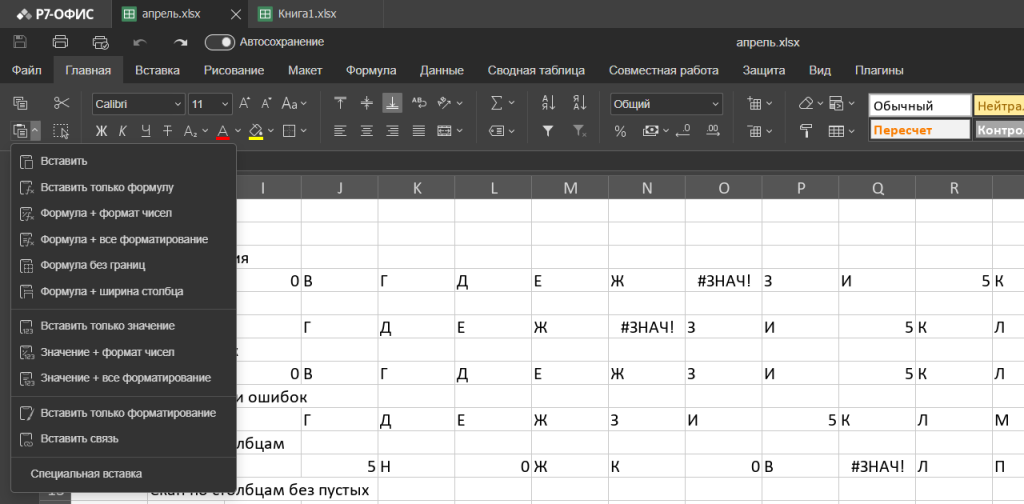
Task: Click the Copy style paint roller
Action: (807, 131)
